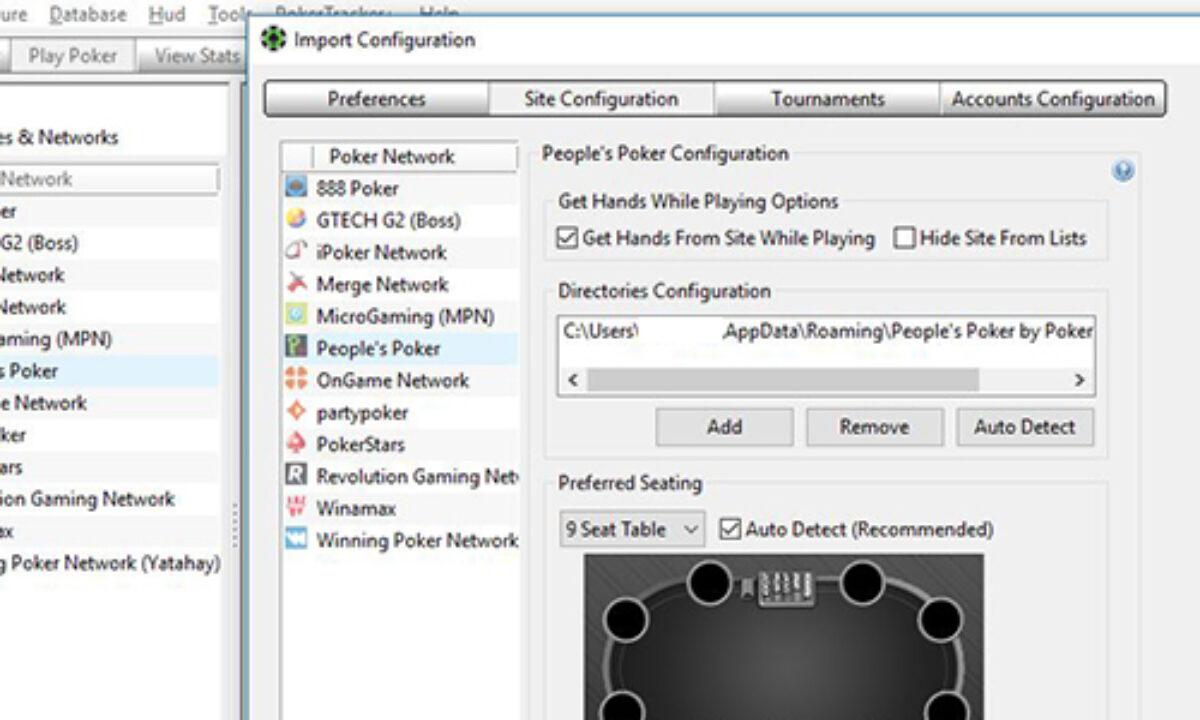The width and height of the screenshot is (1200, 720).
Task: Click the People's Poker site icon
Action: click(296, 348)
